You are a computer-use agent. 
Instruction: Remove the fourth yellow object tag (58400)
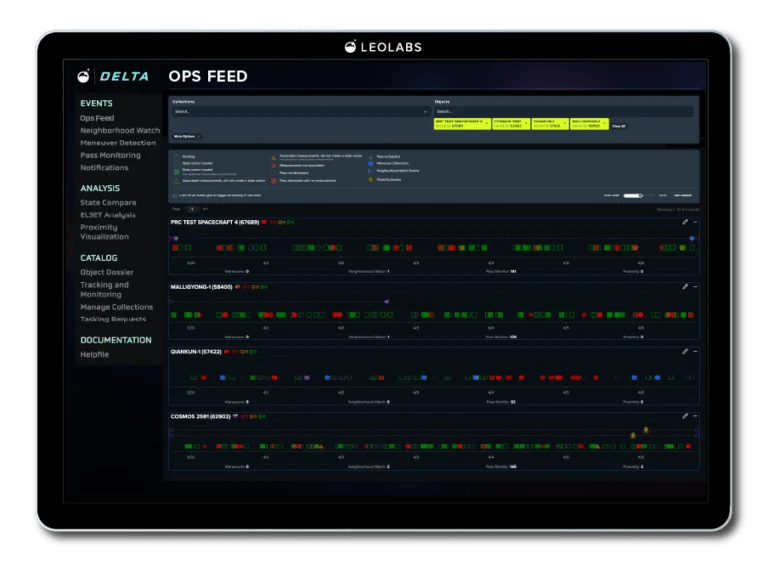click(604, 123)
